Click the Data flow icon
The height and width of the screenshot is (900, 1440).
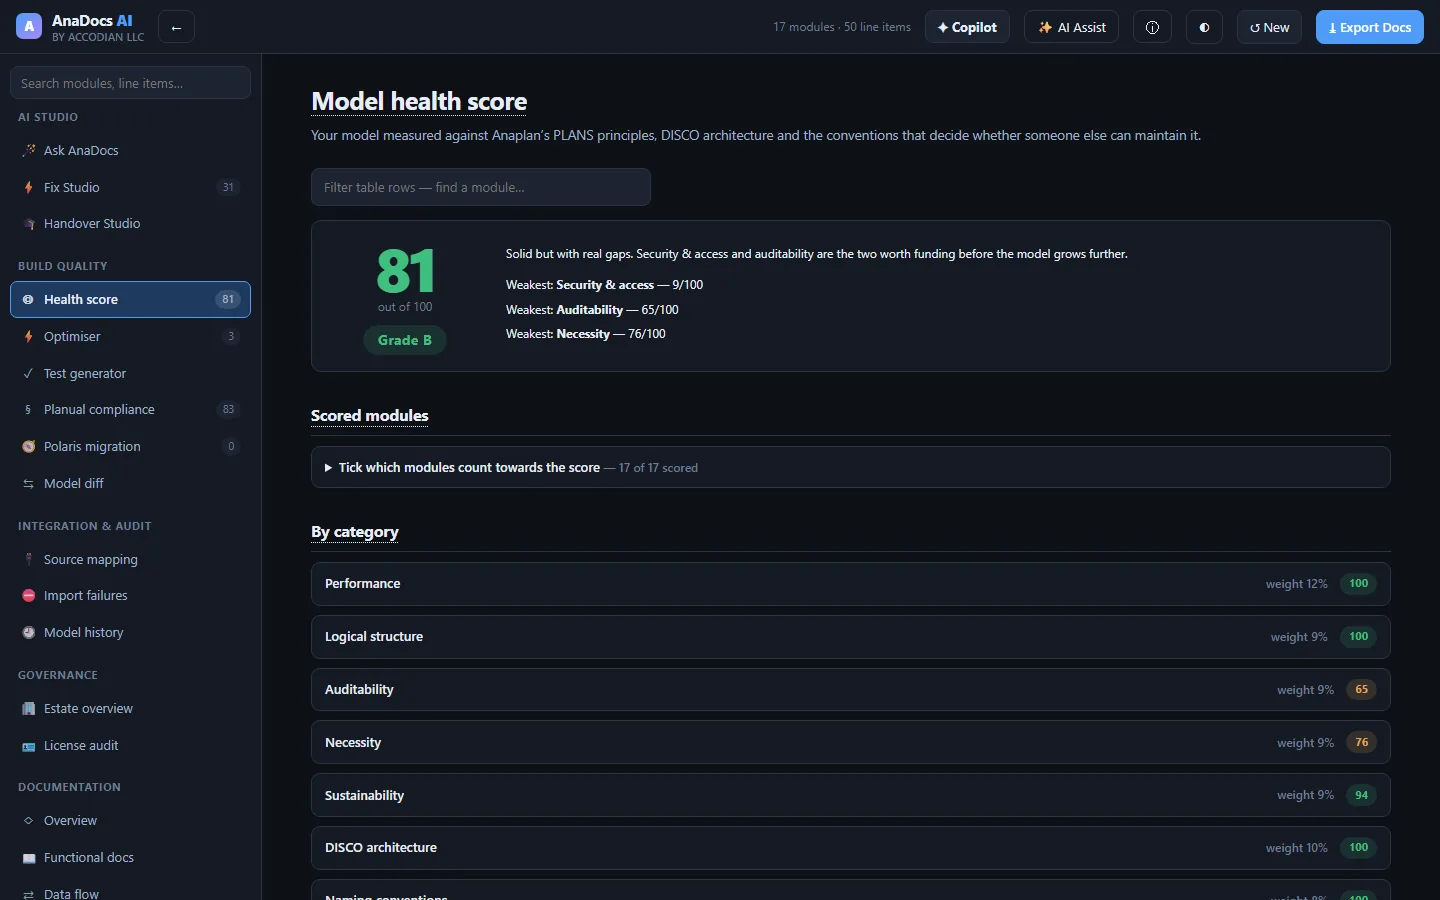[x=29, y=894]
